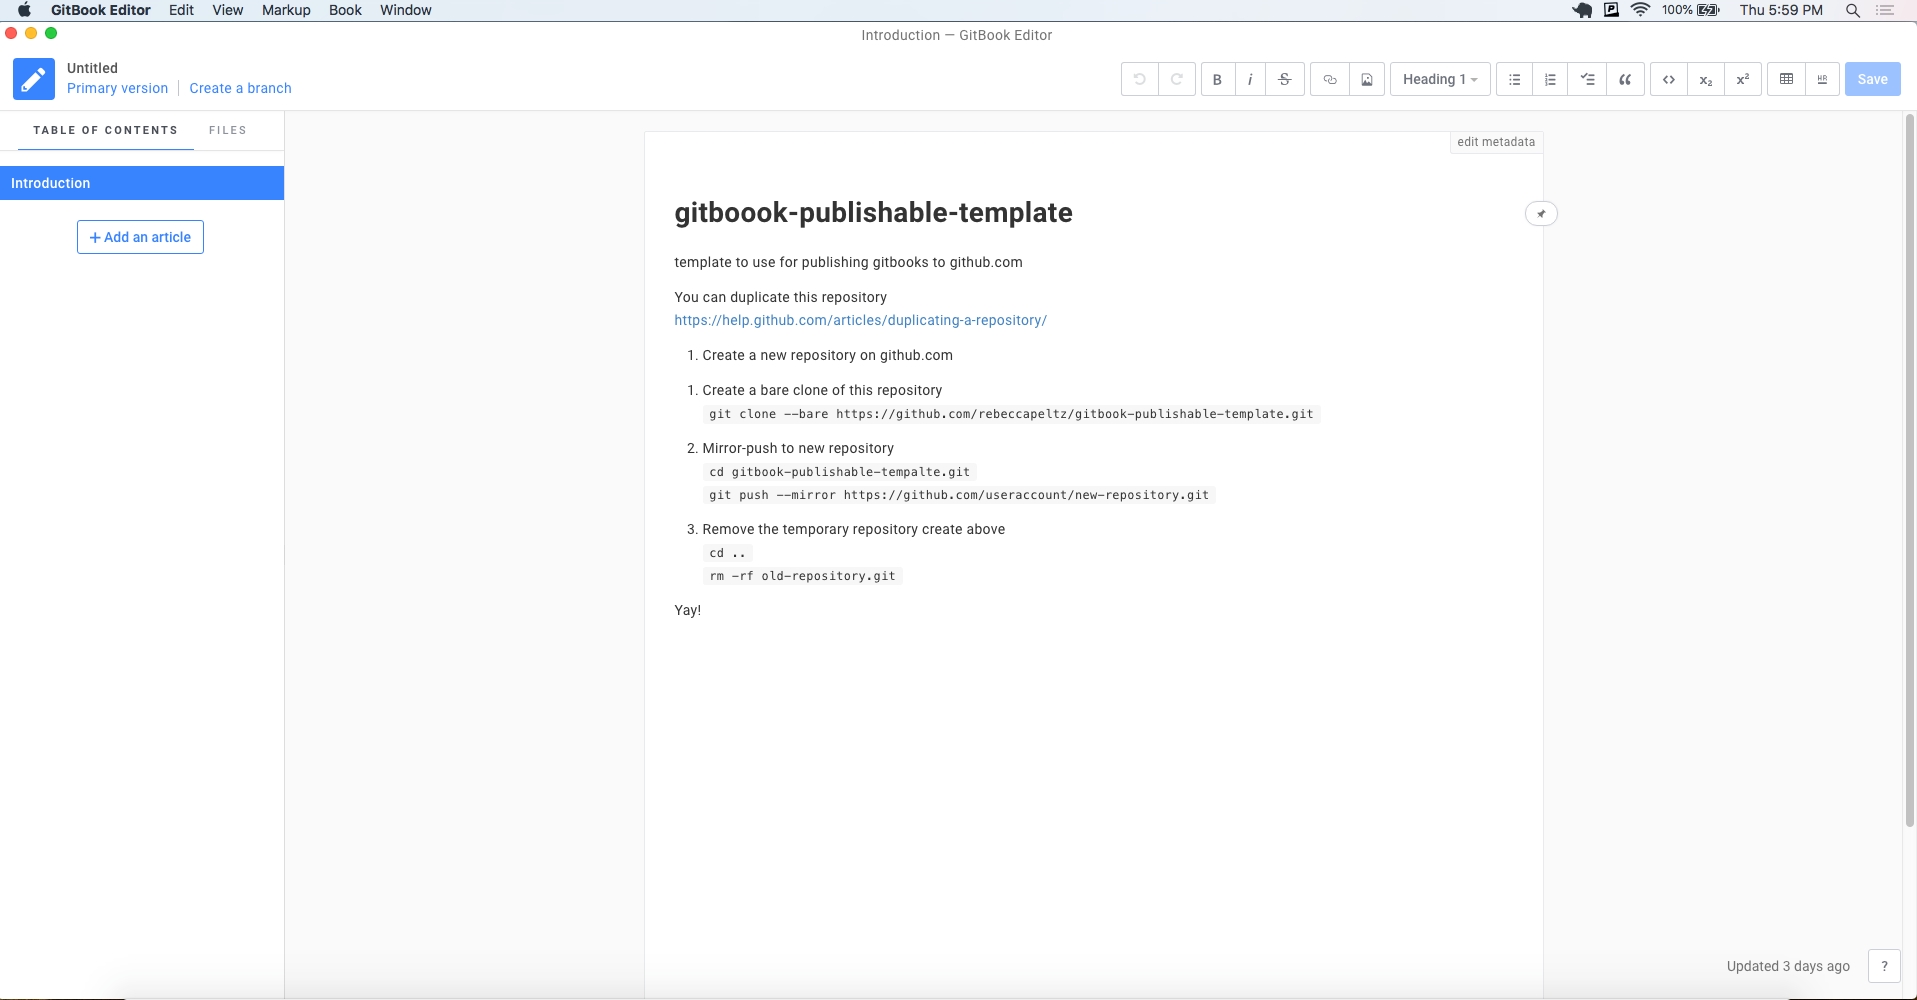The image size is (1917, 1000).
Task: Open the Markup menu
Action: [x=286, y=10]
